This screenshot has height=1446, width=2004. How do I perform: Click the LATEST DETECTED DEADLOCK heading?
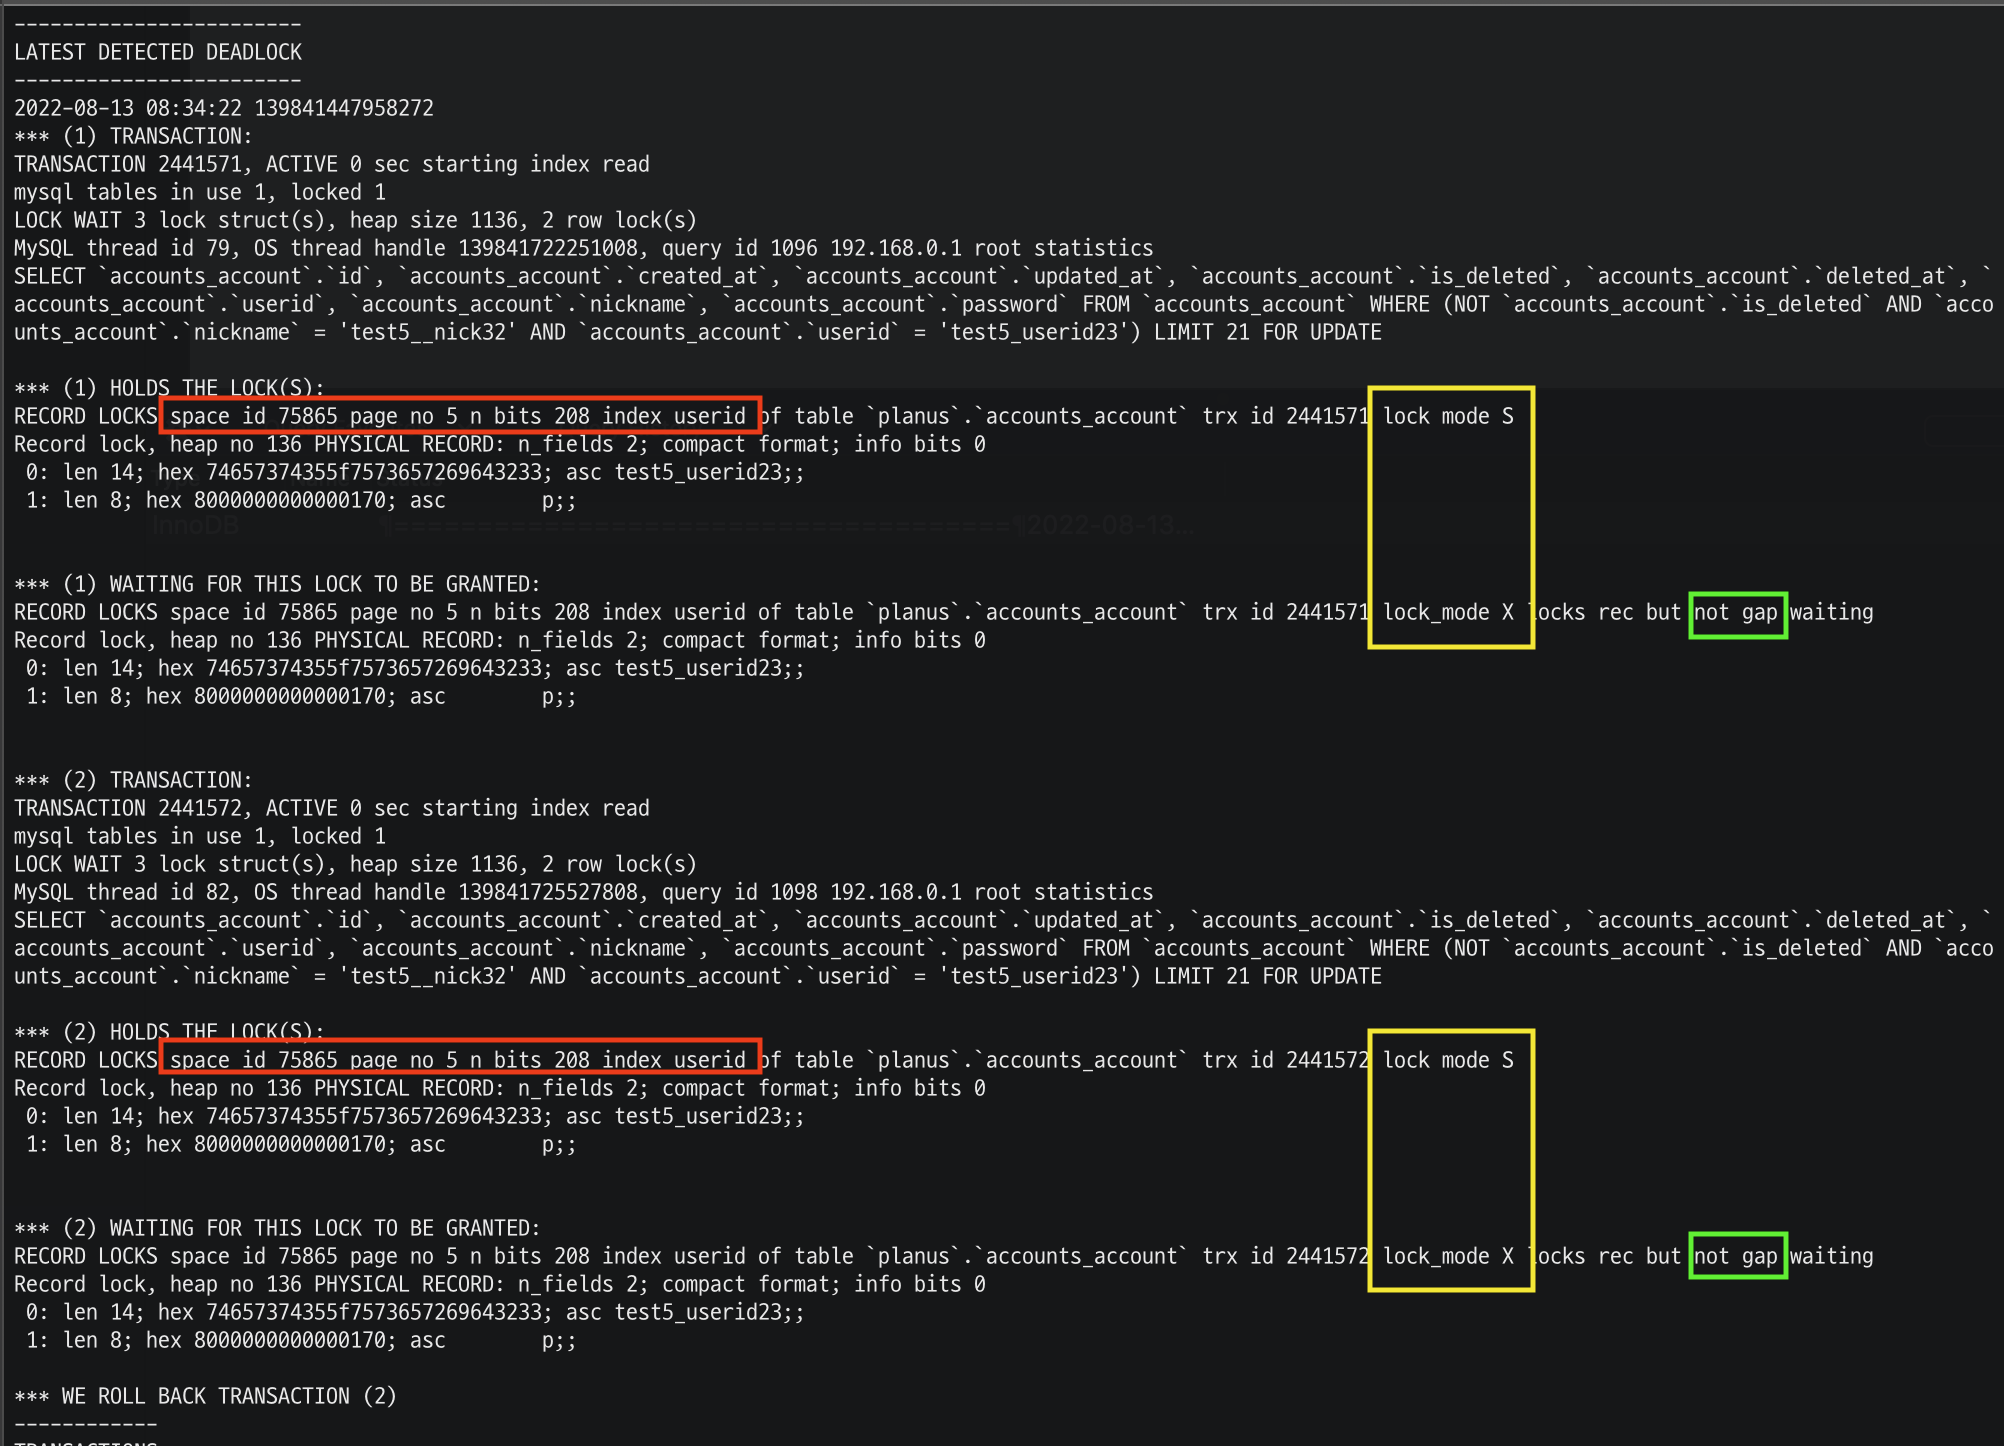[x=158, y=52]
